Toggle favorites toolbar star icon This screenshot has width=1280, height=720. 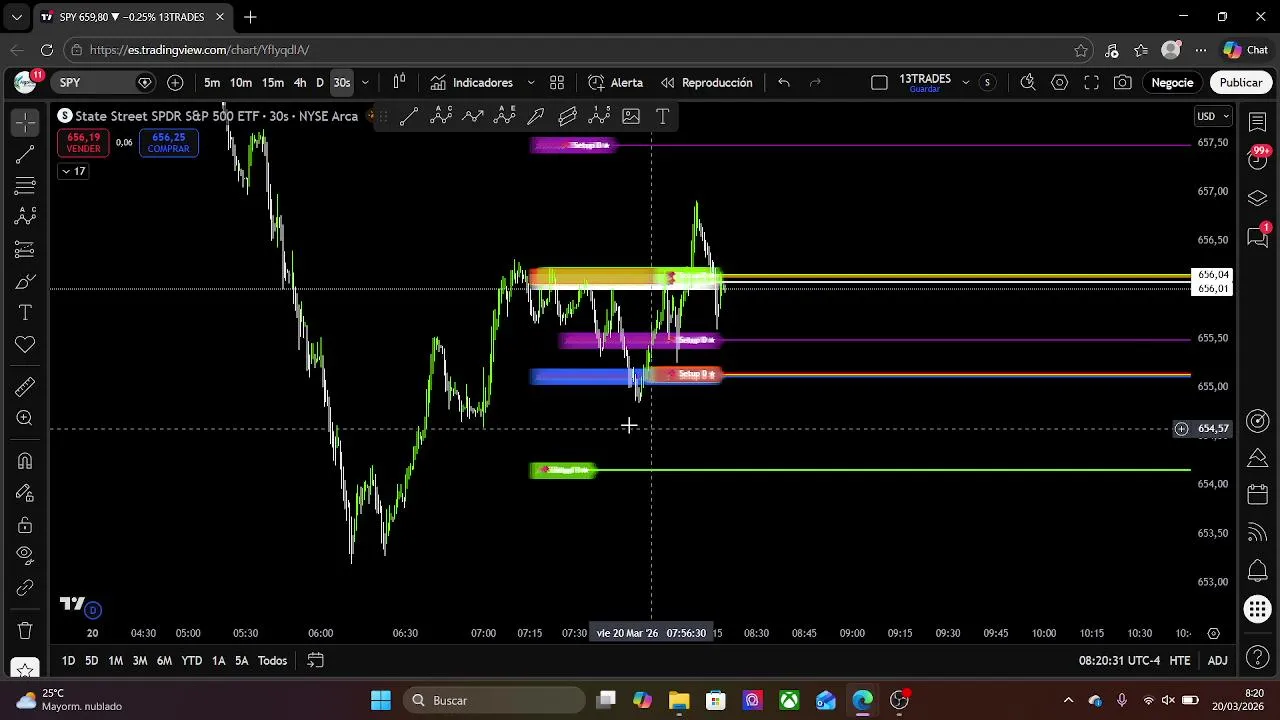click(25, 667)
